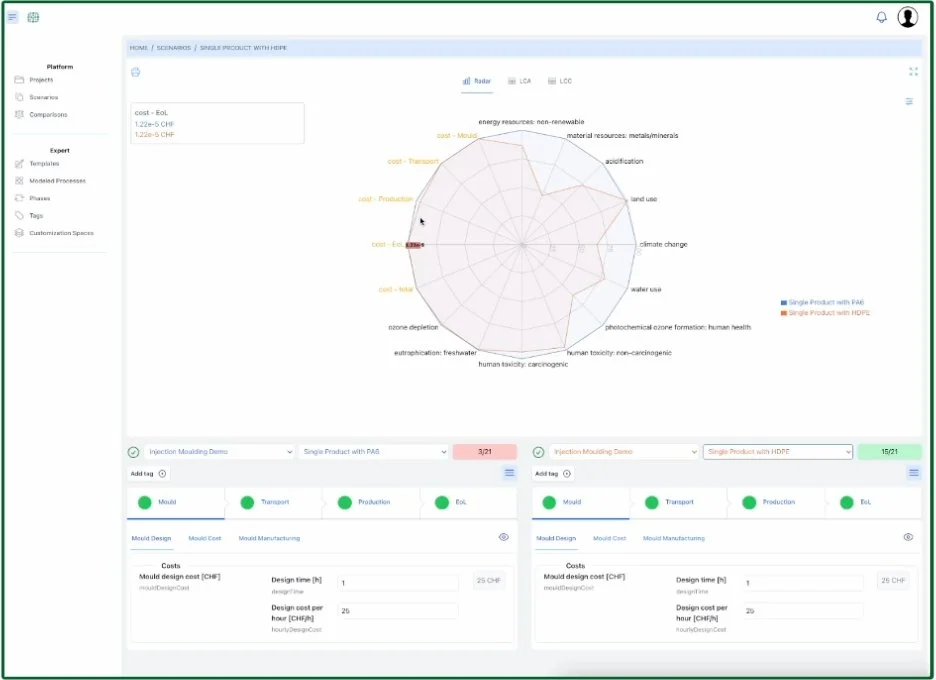Select the Mould phase in the left panel
This screenshot has width=936, height=680.
tap(176, 503)
